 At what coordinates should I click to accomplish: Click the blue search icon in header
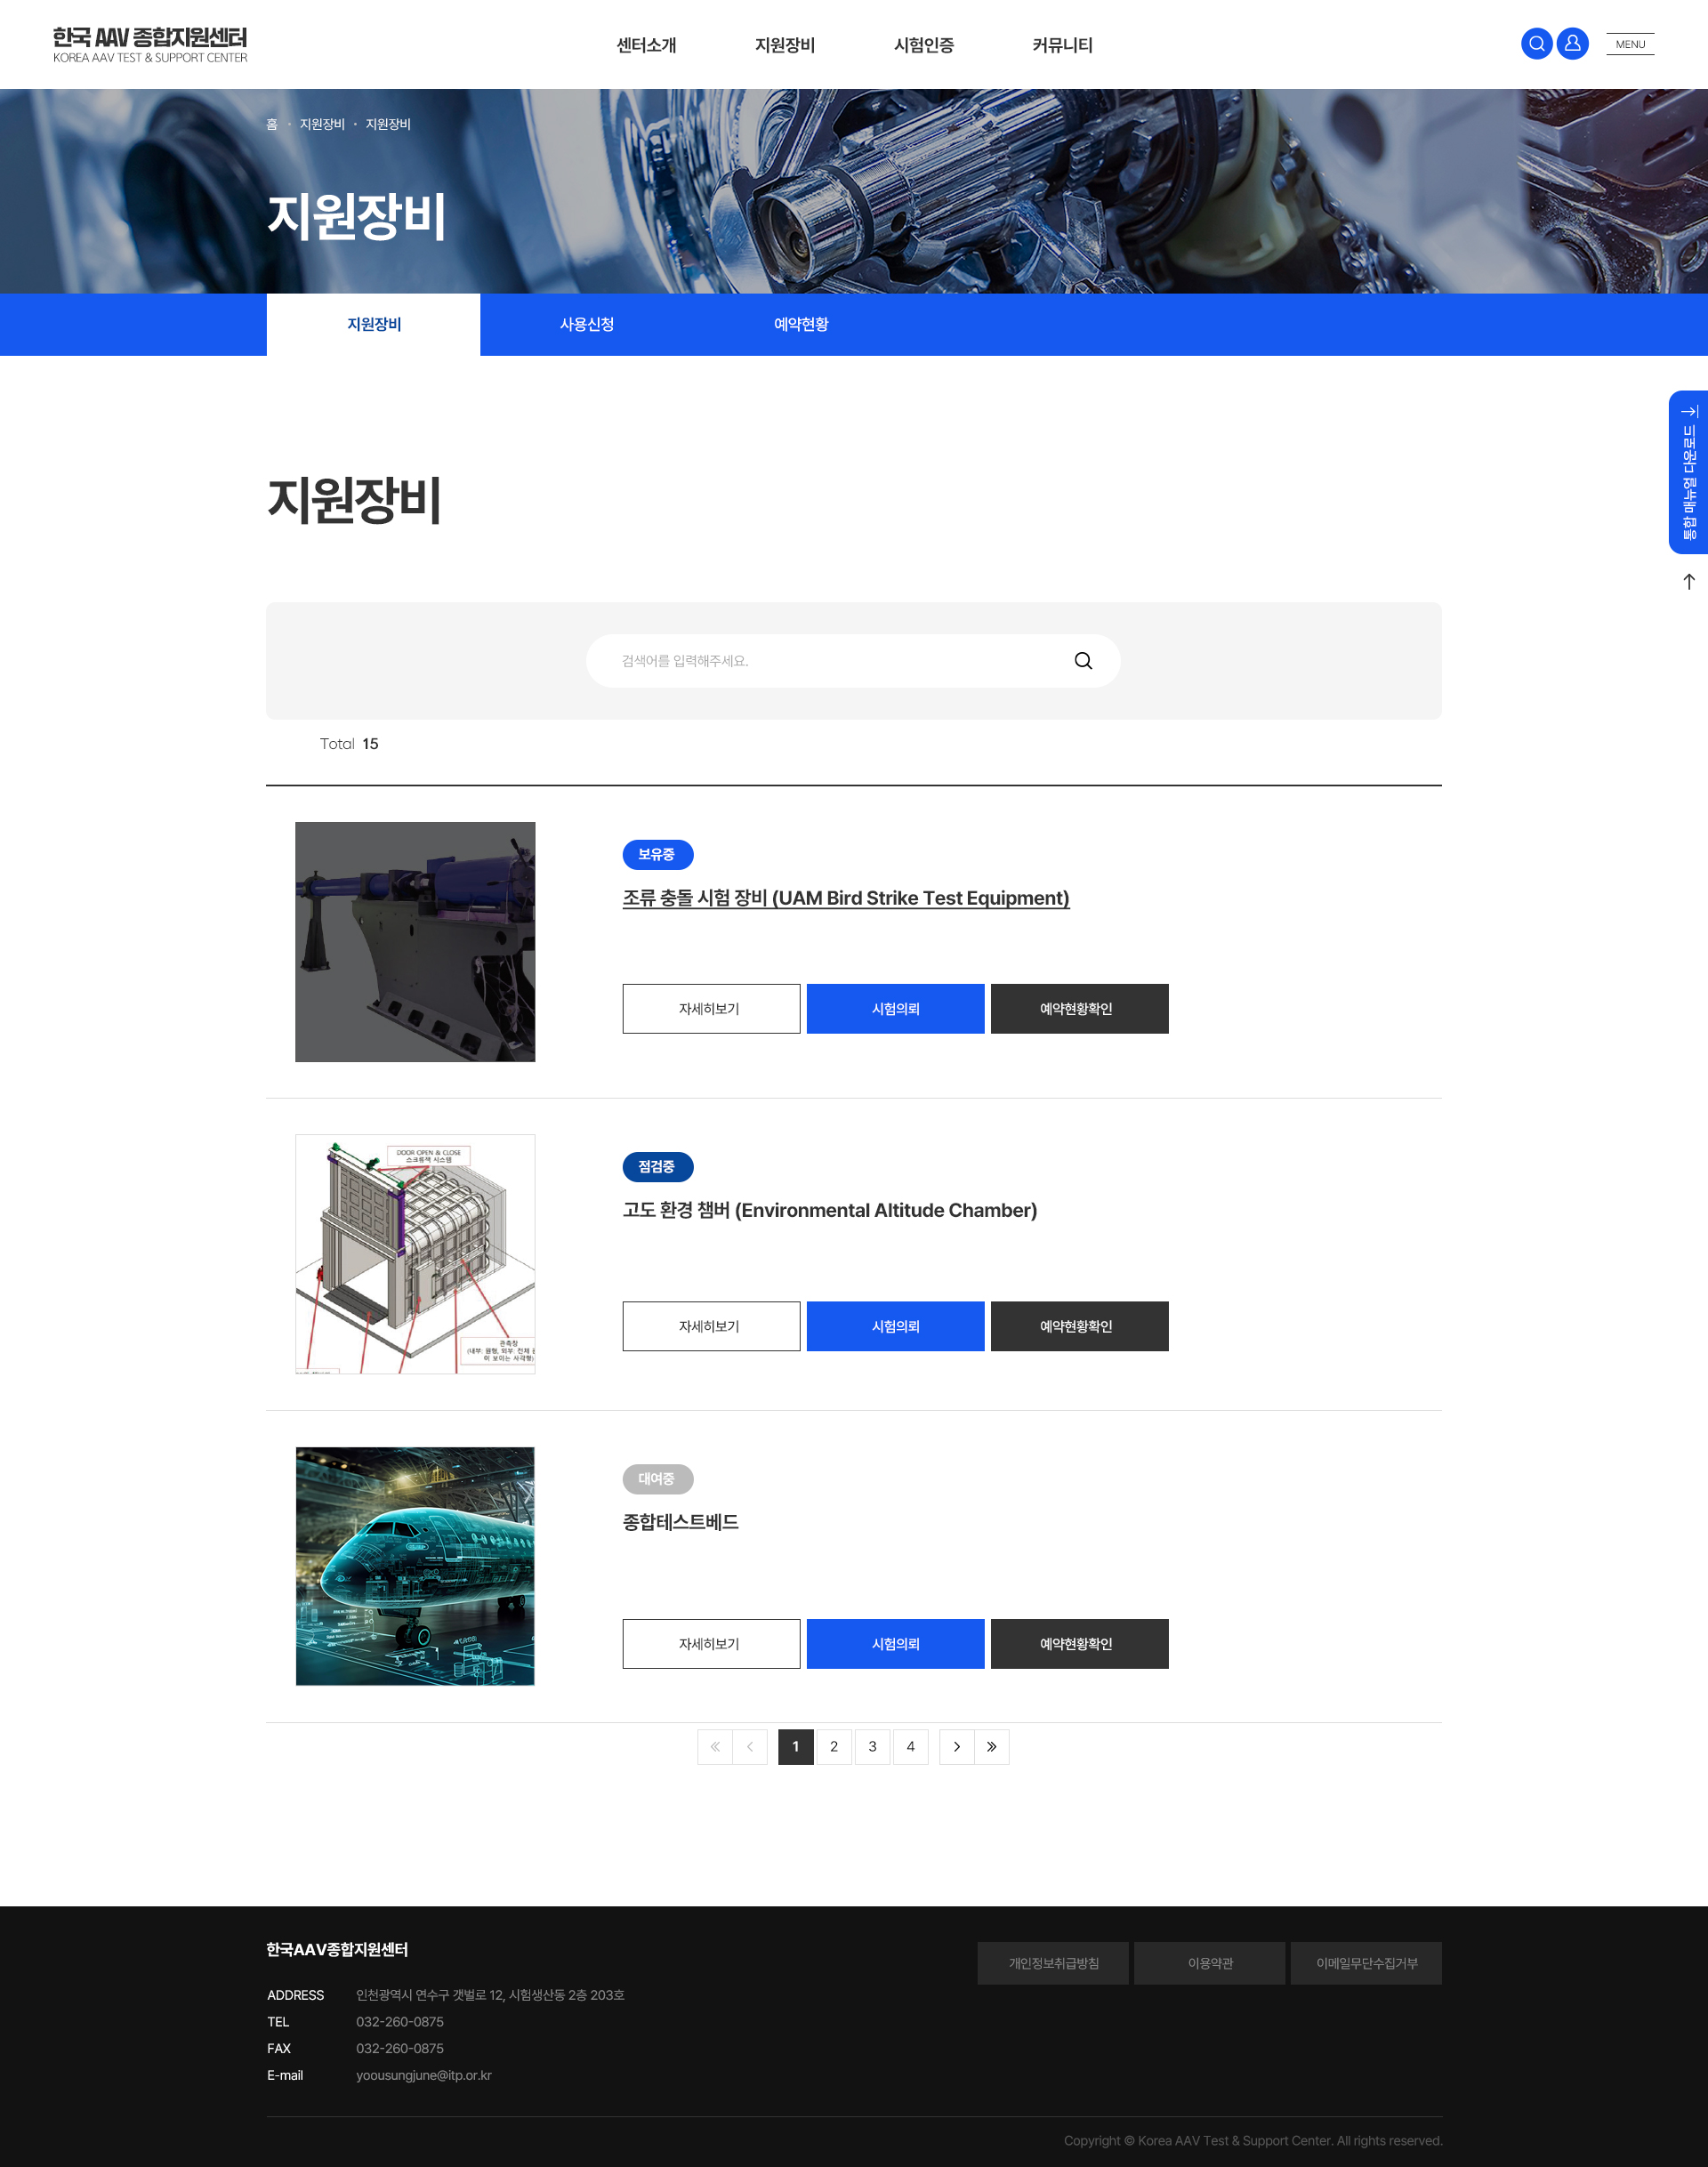click(1536, 44)
